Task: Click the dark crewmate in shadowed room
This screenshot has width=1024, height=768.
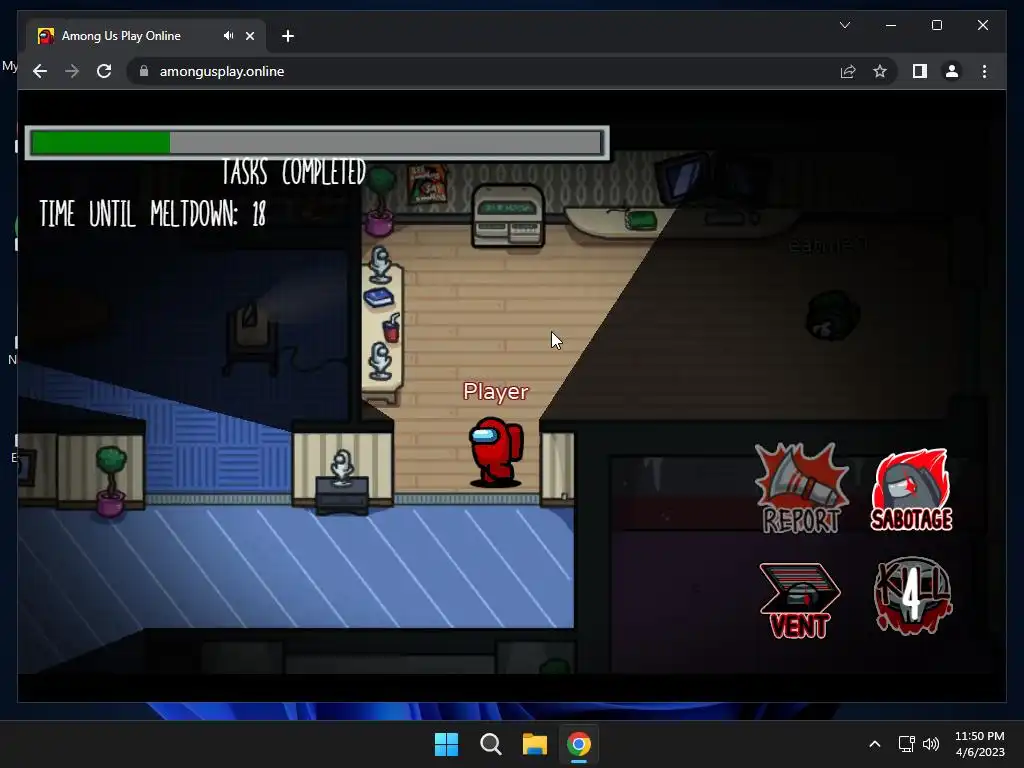Action: [832, 316]
